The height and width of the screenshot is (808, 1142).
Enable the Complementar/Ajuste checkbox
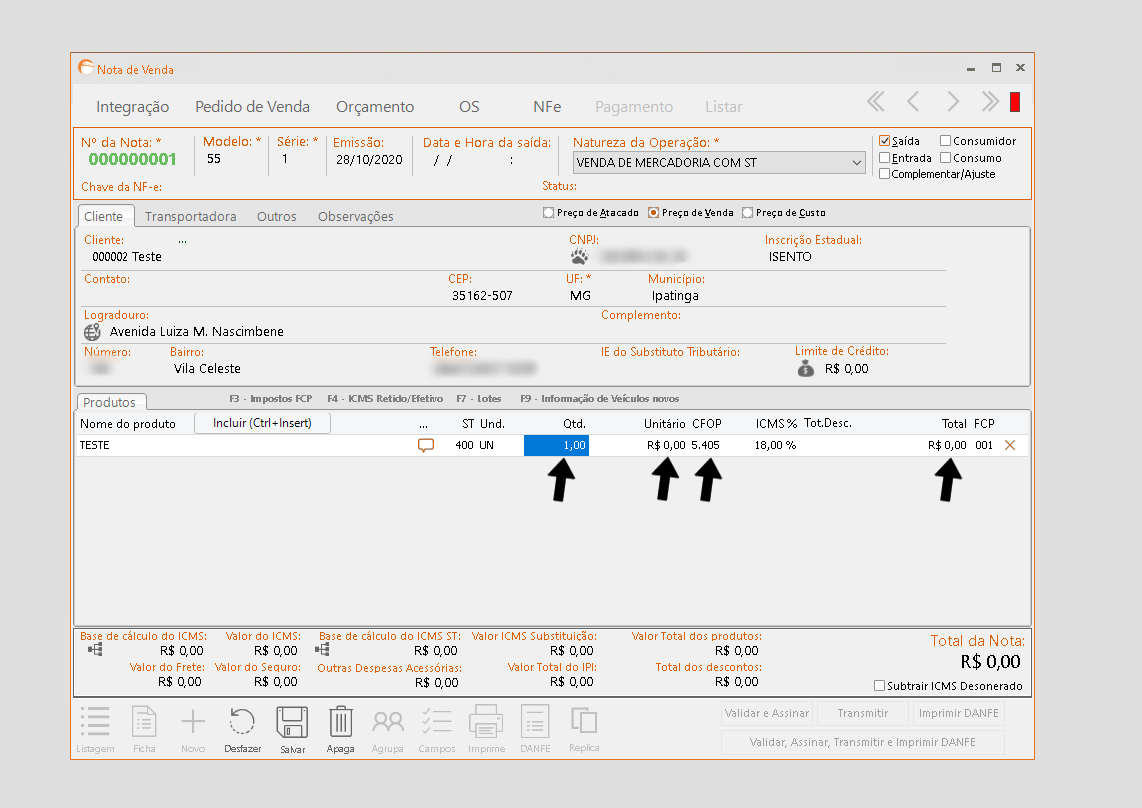884,173
